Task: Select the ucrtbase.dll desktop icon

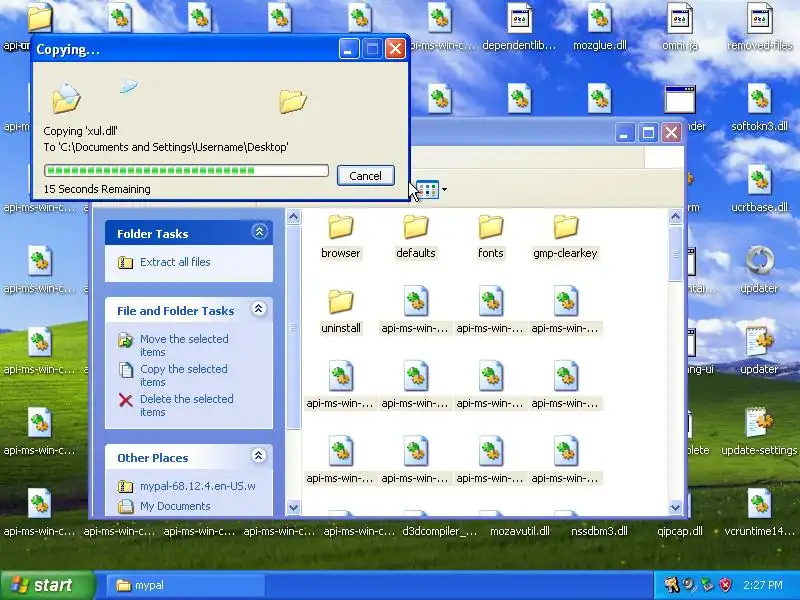Action: pyautogui.click(x=760, y=189)
